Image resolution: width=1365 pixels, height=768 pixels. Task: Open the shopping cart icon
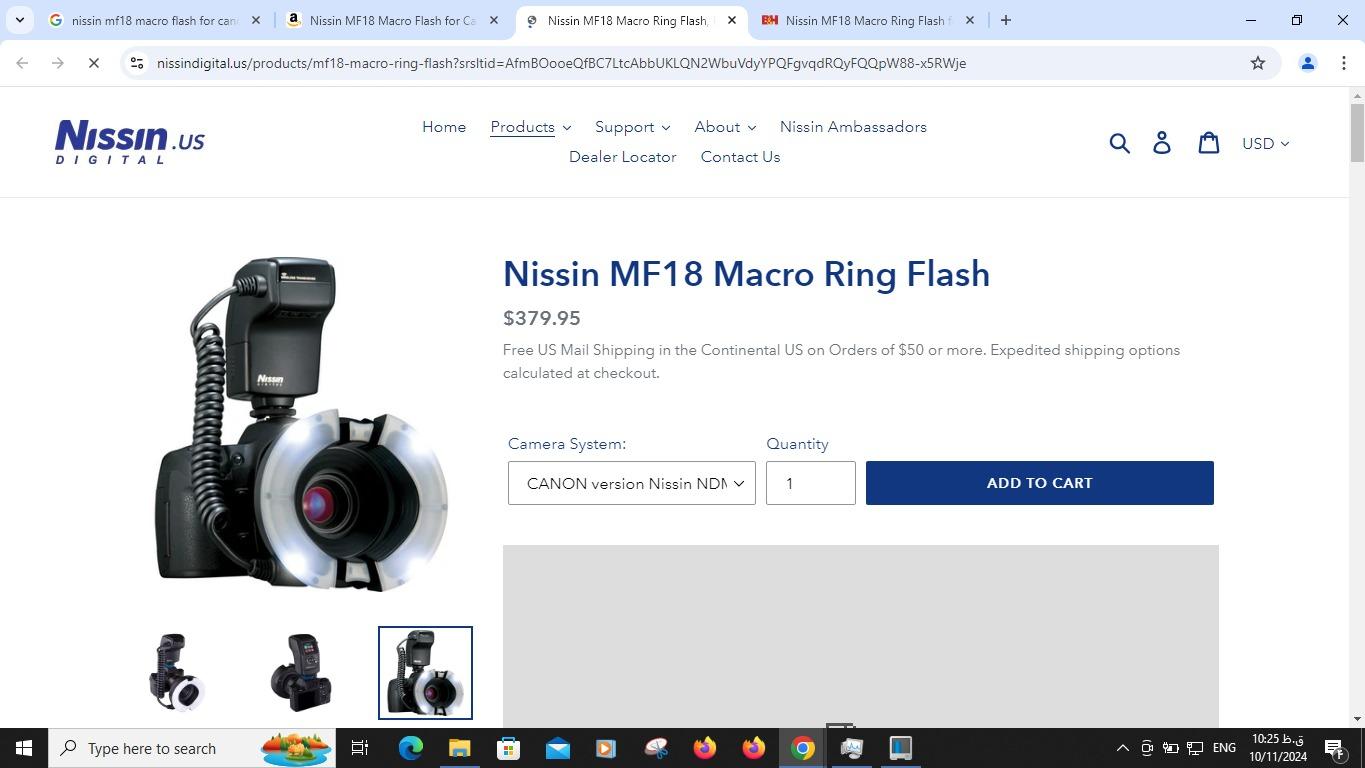click(1209, 143)
